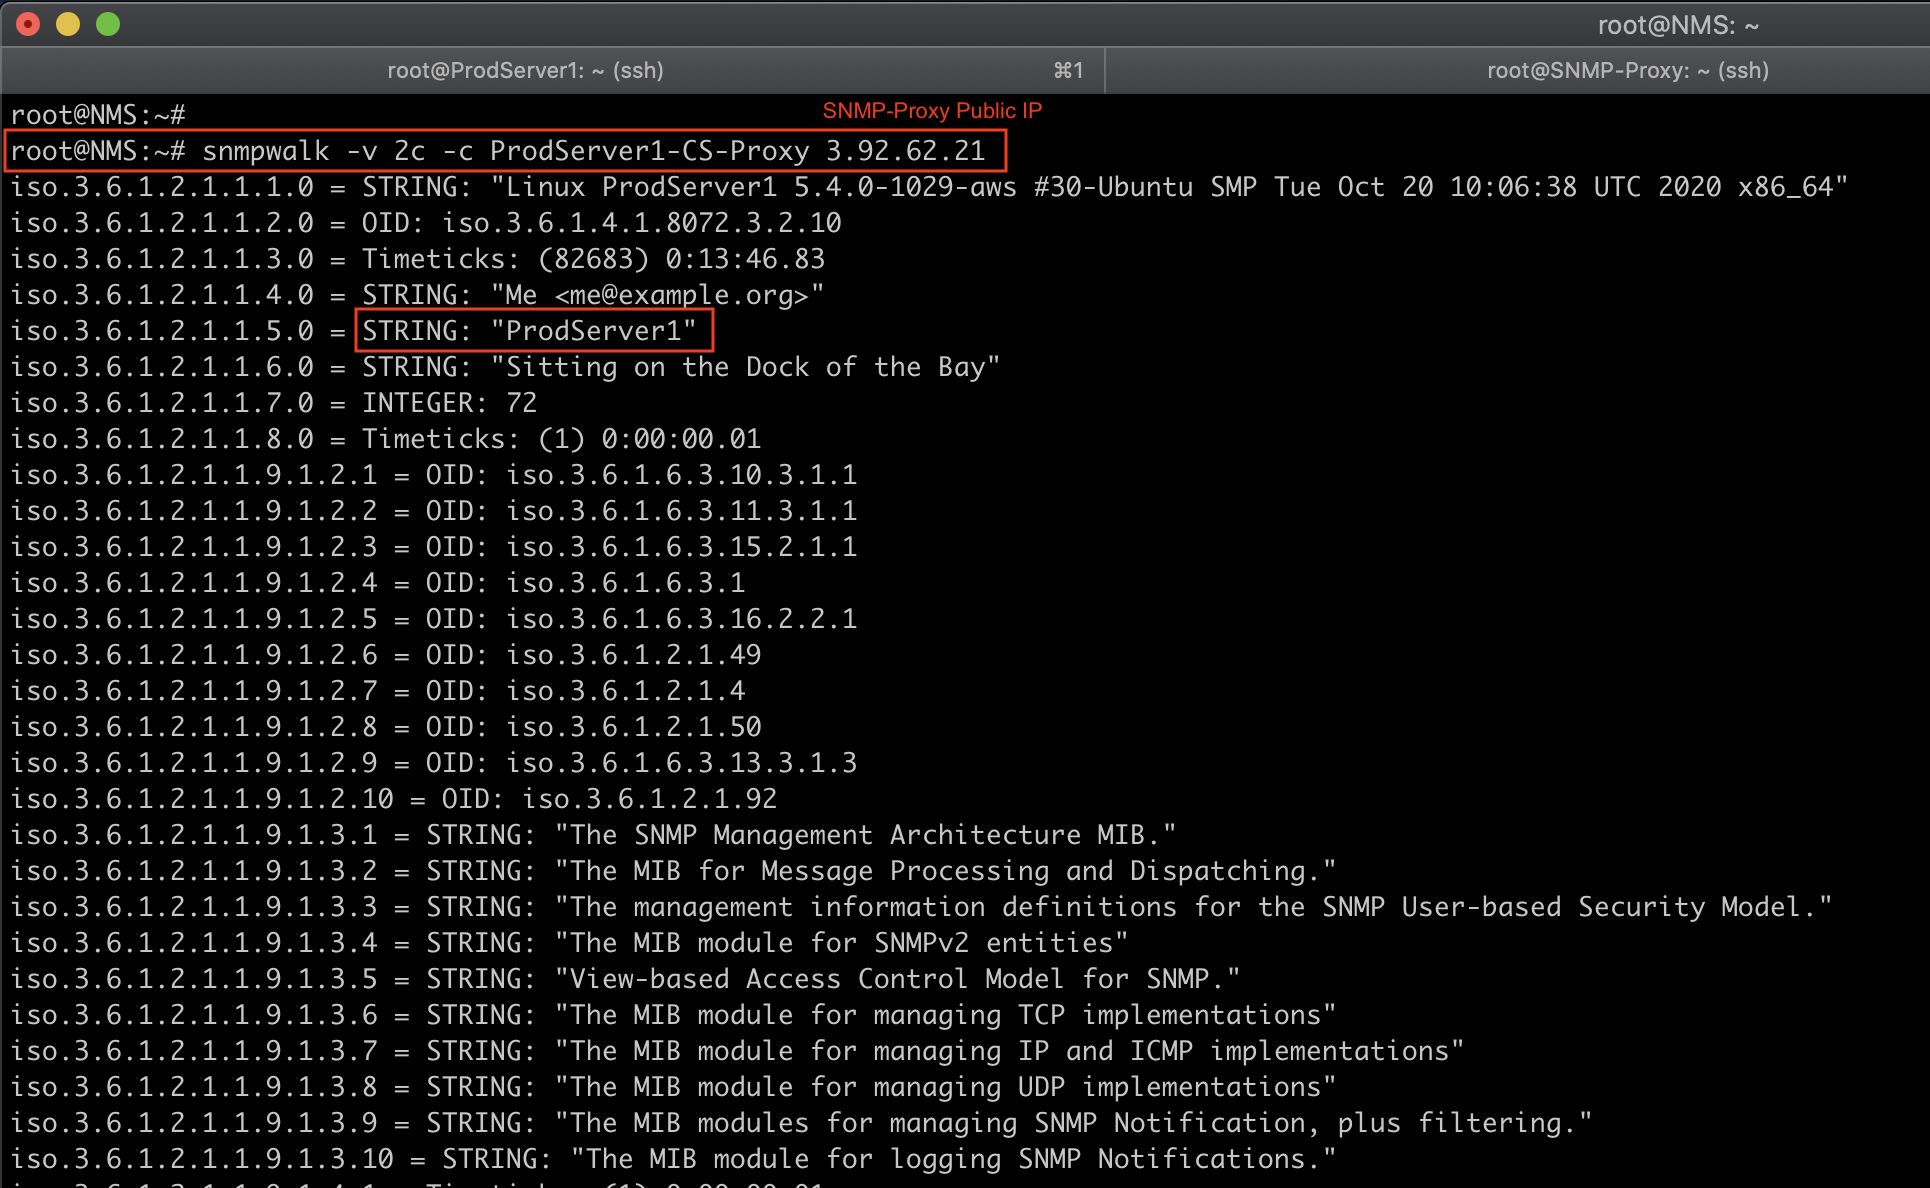This screenshot has width=1930, height=1188.
Task: Click the yellow minimize window button
Action: 68,24
